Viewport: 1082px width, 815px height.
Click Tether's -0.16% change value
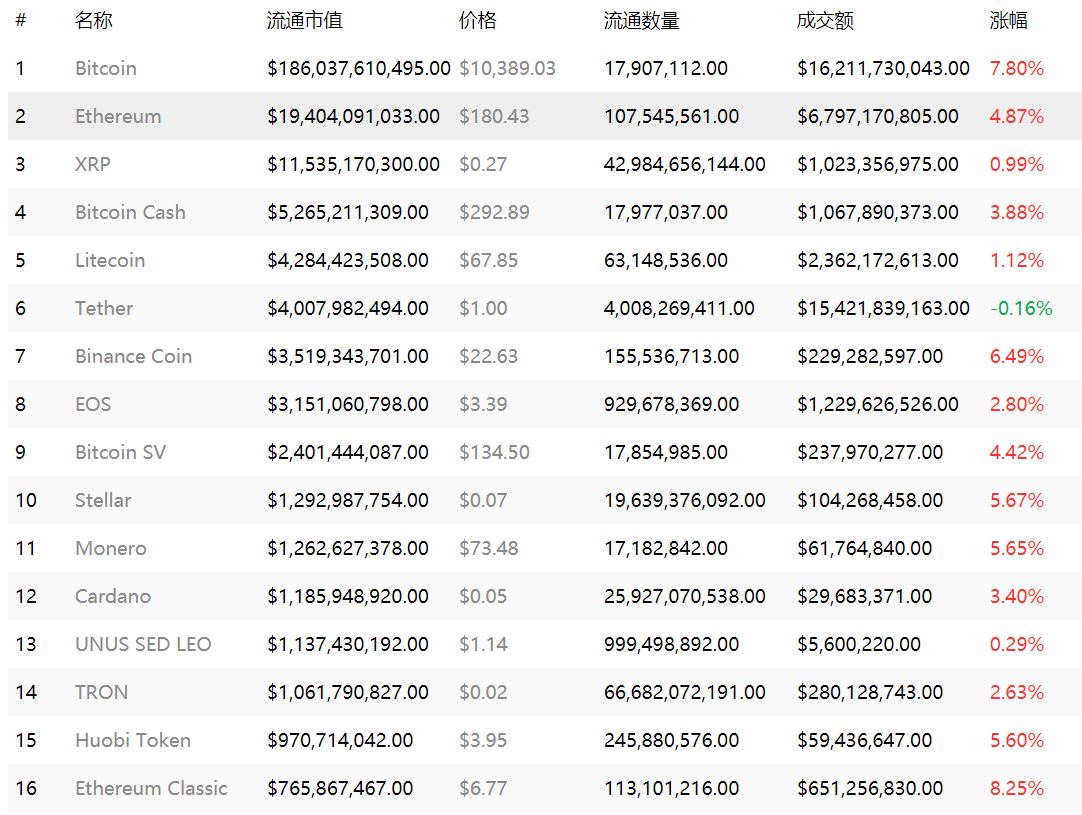1021,309
